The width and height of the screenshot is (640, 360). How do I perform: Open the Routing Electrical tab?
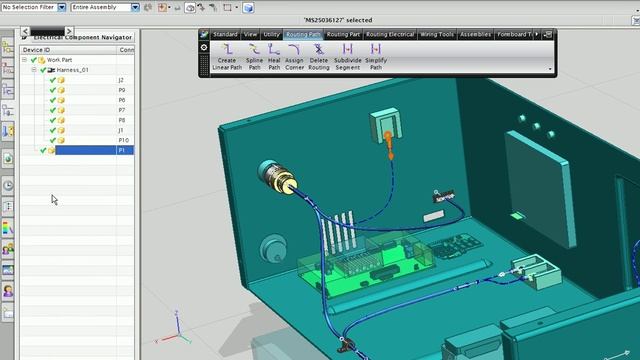(390, 35)
